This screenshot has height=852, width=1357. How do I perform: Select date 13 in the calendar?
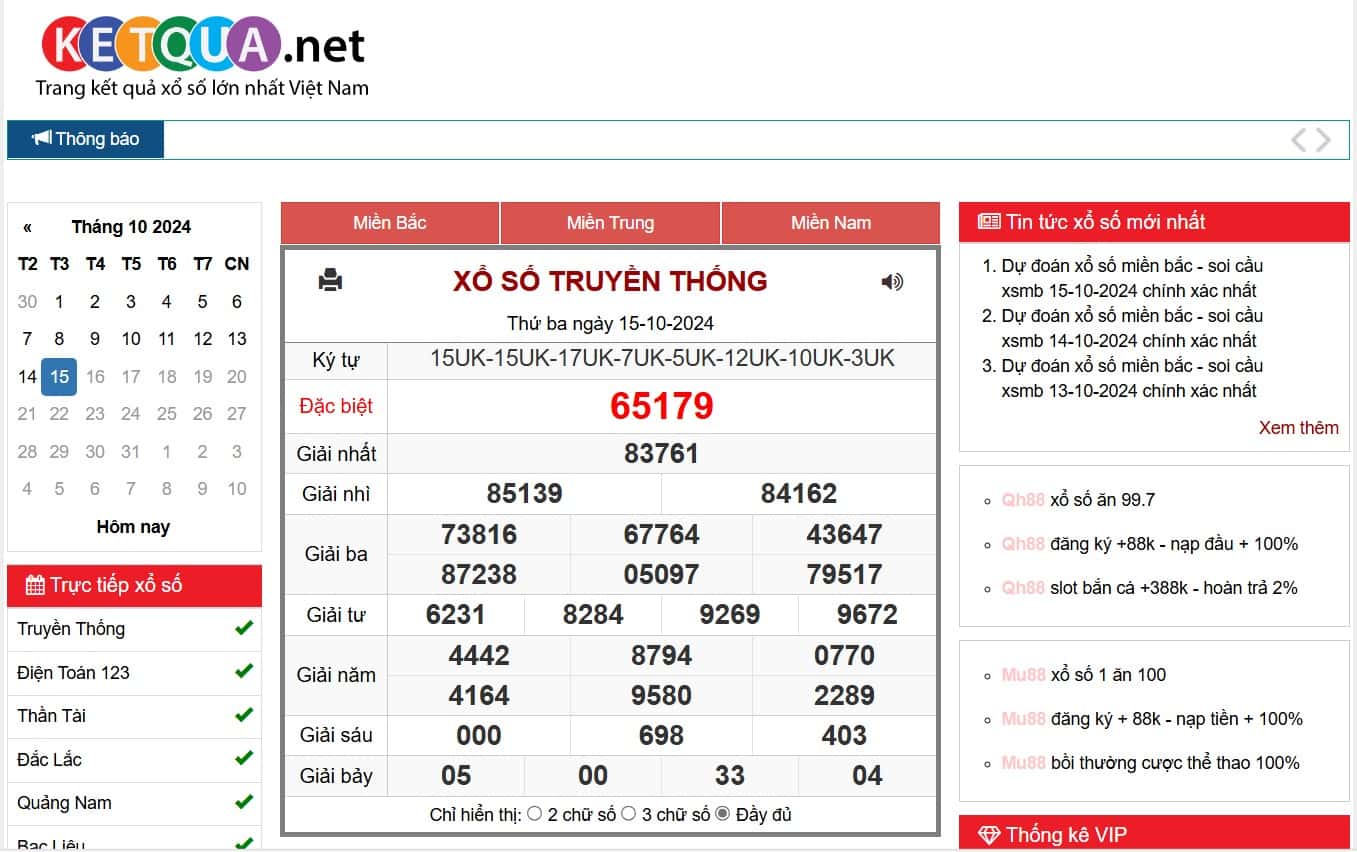point(237,339)
